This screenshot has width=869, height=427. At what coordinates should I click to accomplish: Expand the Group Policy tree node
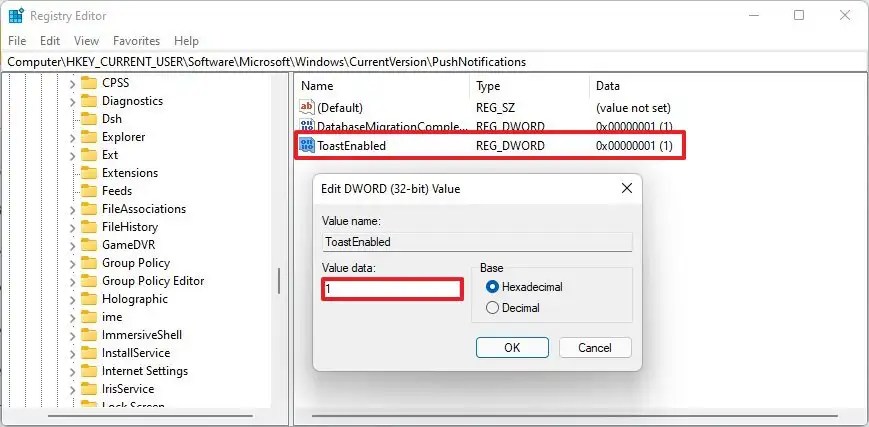point(72,264)
